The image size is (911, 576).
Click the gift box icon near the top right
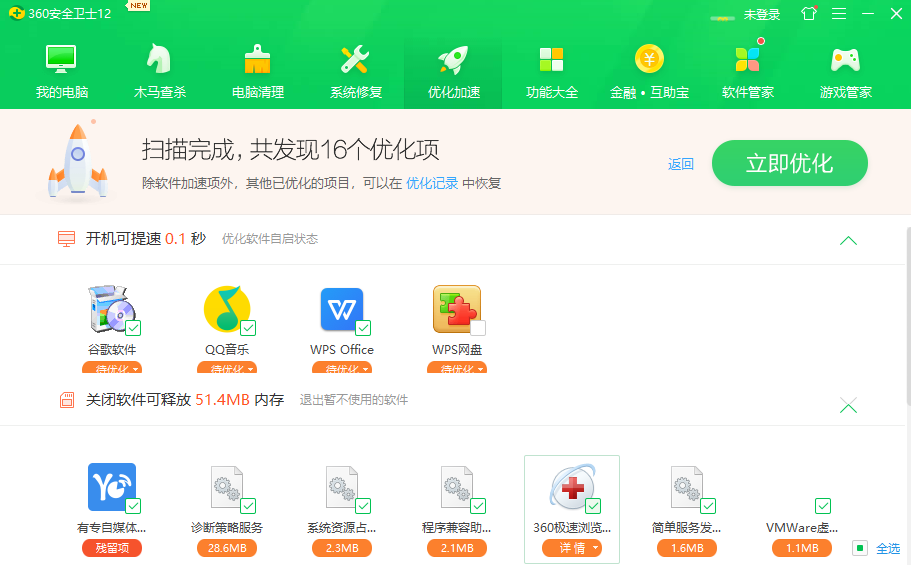(808, 14)
